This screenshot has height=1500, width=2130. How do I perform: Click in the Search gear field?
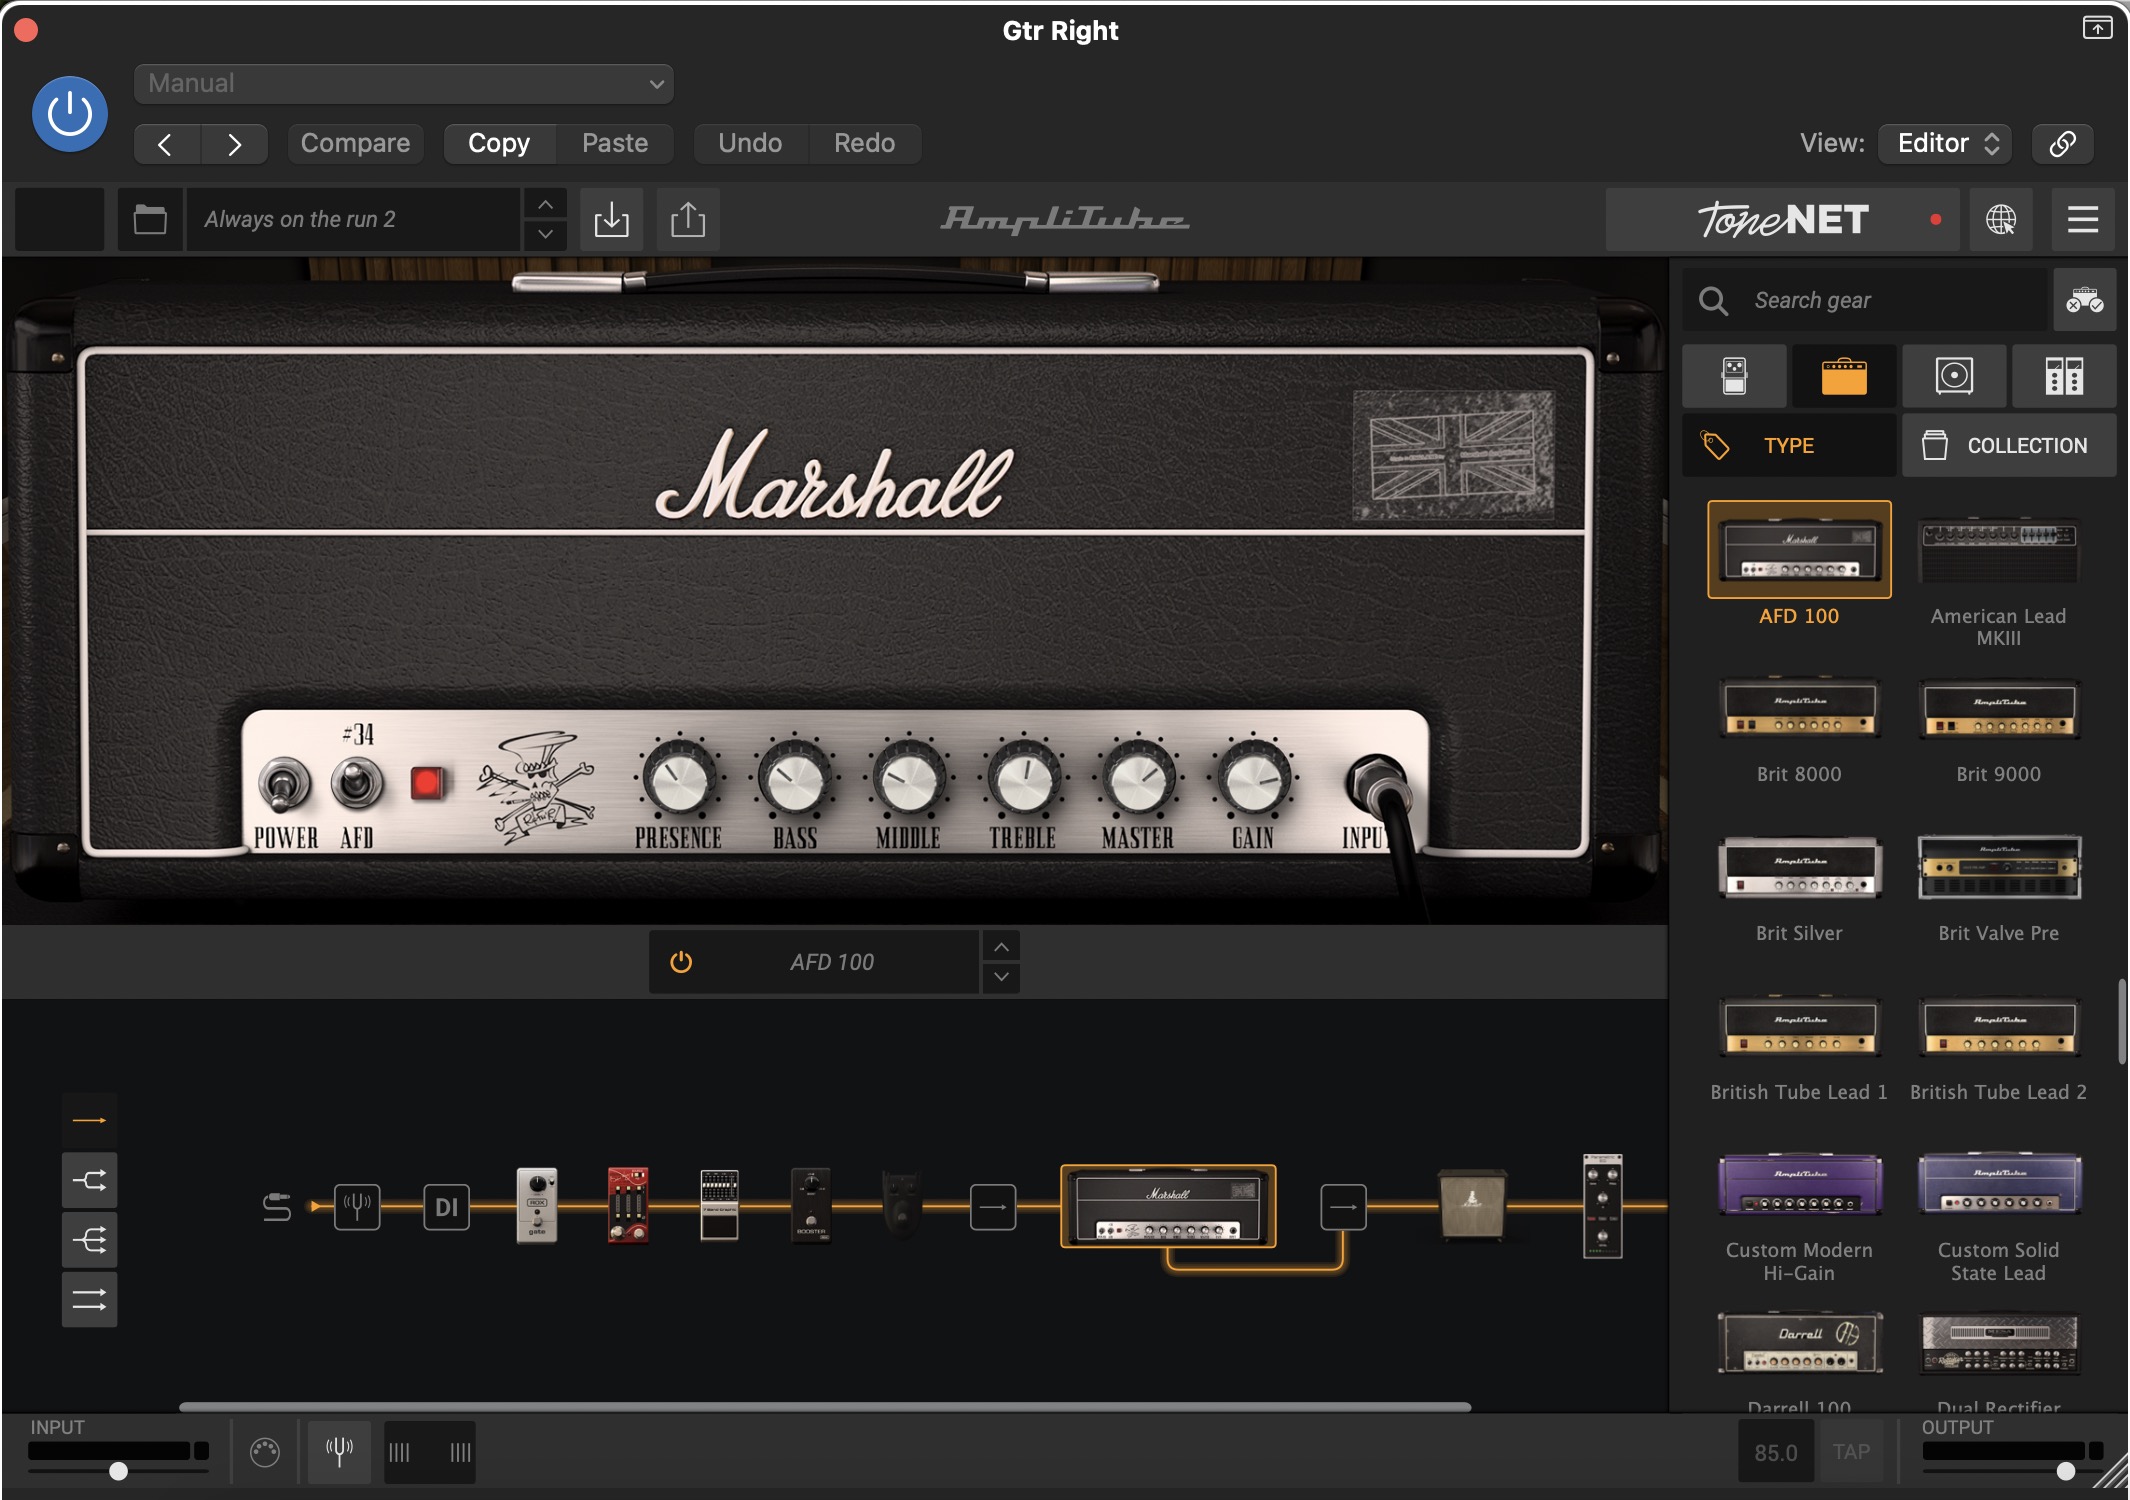coord(1866,300)
